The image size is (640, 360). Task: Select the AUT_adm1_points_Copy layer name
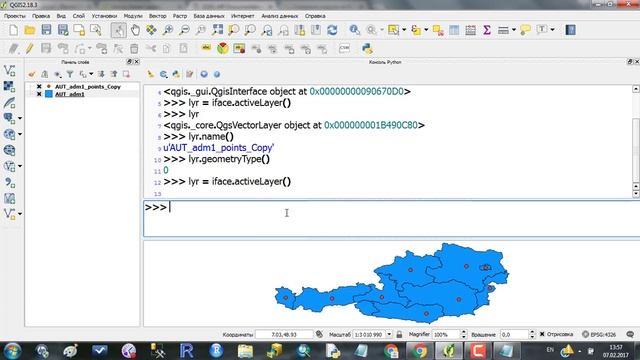[88, 87]
